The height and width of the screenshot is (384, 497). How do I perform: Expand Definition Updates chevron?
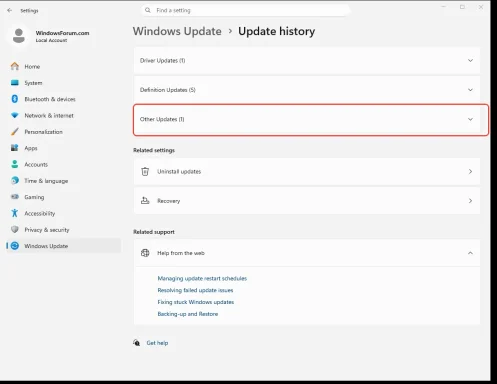pyautogui.click(x=470, y=90)
